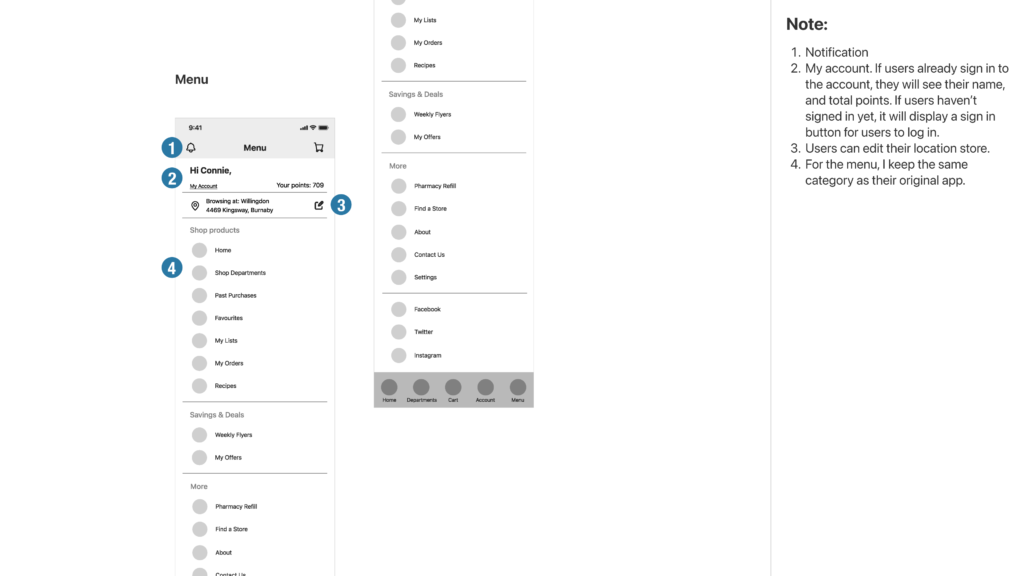The image size is (1024, 576).
Task: Select the Home tab in bottom bar
Action: [x=389, y=389]
